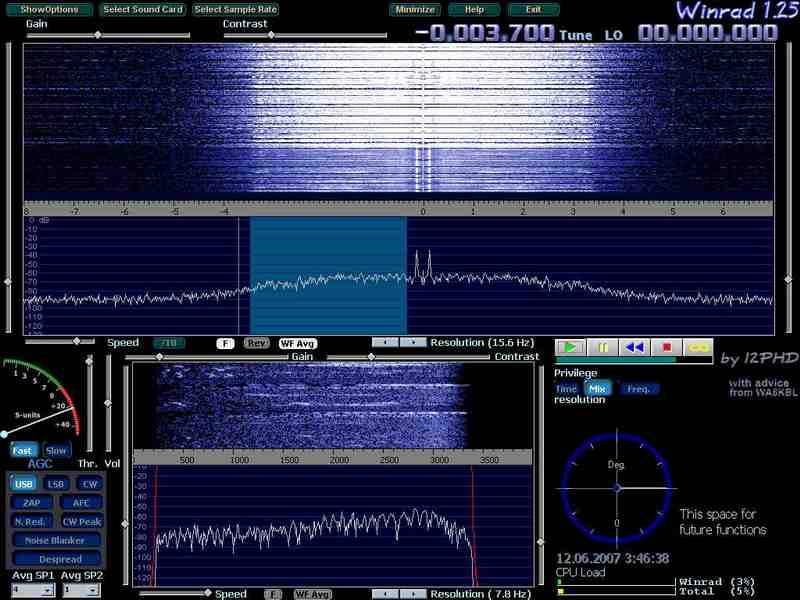This screenshot has width=800, height=600.
Task: Increase resolution with the right arrow beside Resolution (7.8 Hz)
Action: 413,594
